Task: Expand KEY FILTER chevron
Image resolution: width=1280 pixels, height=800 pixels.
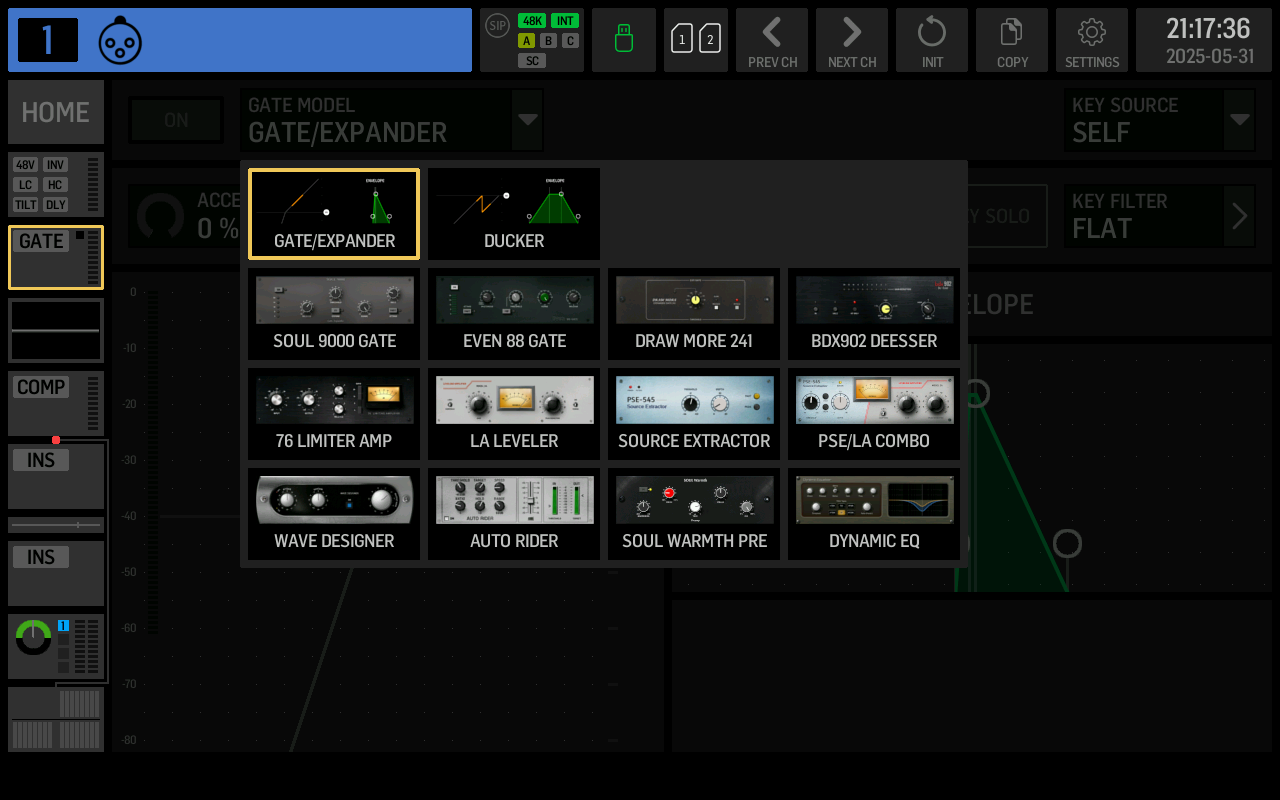Action: click(x=1239, y=216)
